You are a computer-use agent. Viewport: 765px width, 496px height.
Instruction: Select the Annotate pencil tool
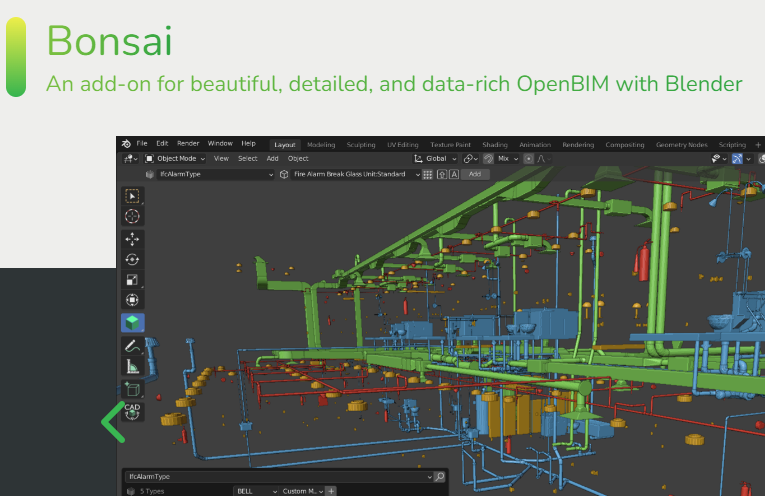tap(132, 346)
